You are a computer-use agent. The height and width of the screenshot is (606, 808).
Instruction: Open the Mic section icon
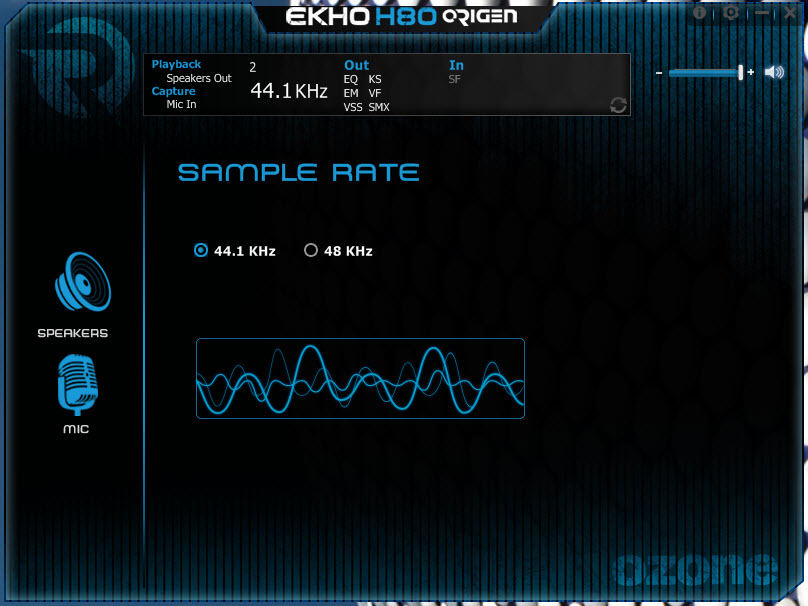(77, 385)
